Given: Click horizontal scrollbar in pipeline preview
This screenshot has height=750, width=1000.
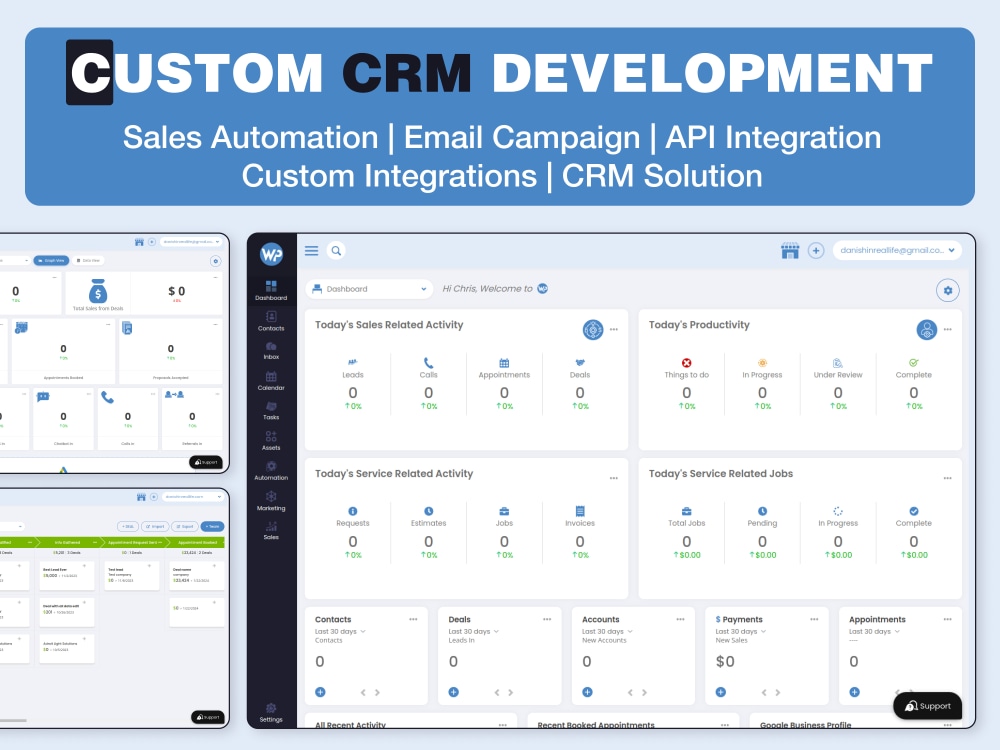Looking at the screenshot, I should (13, 721).
